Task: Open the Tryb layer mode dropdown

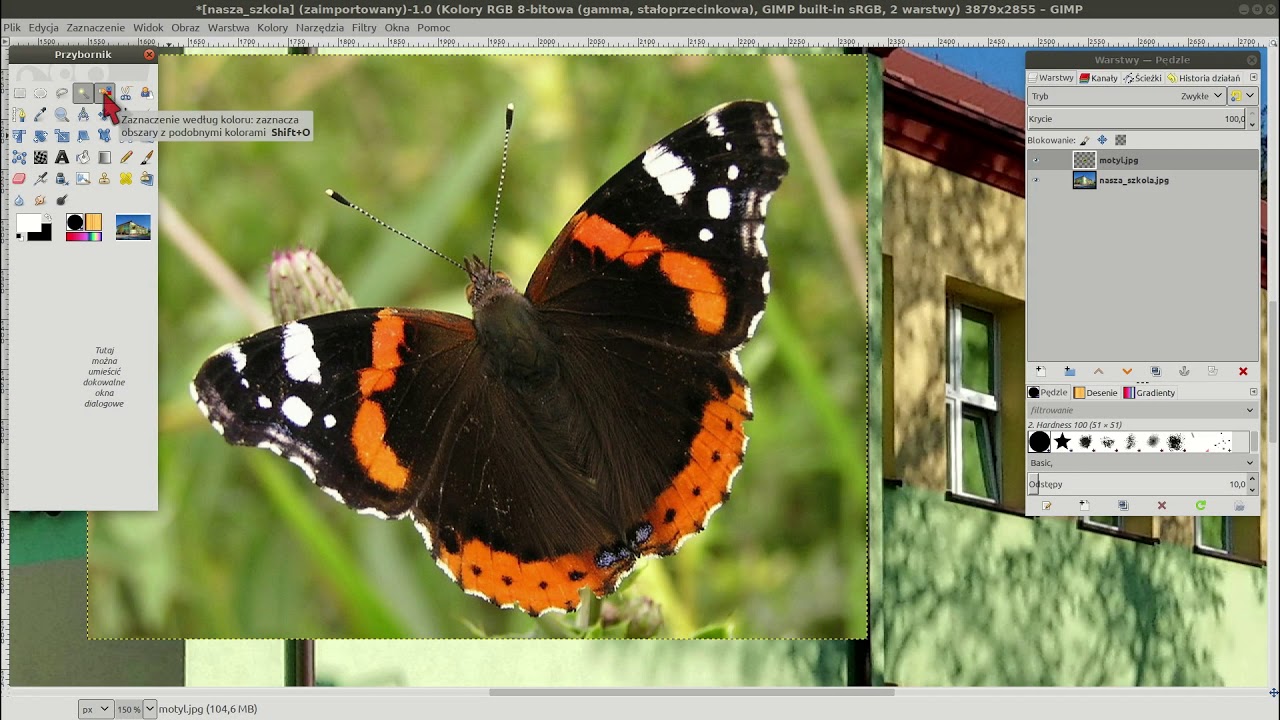Action: click(x=1127, y=96)
